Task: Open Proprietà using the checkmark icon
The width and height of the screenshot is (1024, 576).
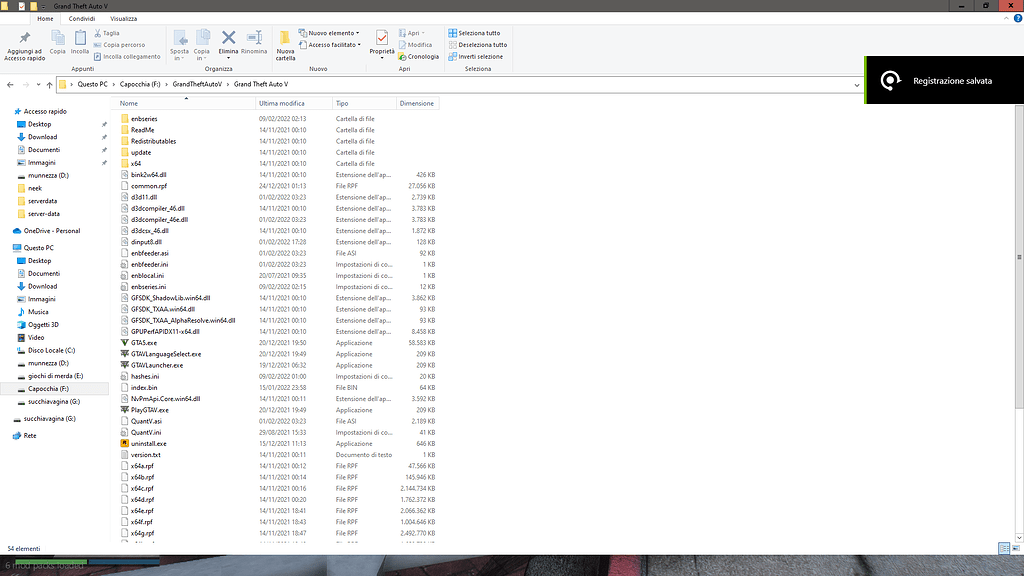Action: pos(380,38)
